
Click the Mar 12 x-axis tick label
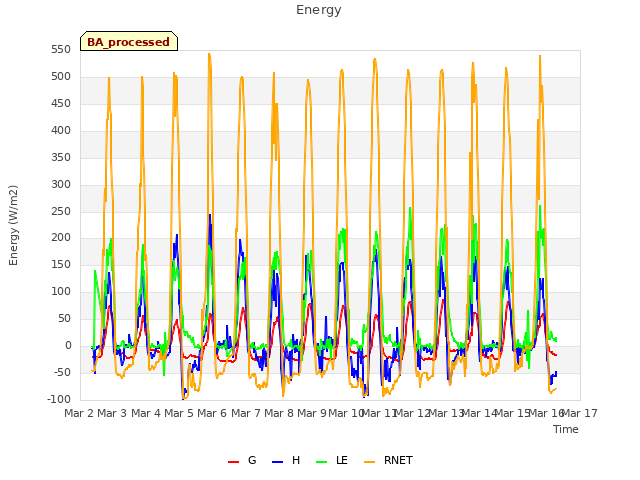(412, 413)
